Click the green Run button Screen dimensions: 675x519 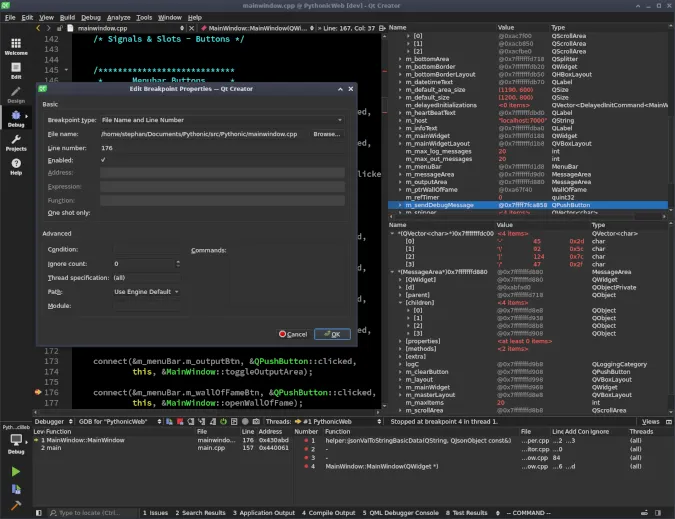click(16, 471)
